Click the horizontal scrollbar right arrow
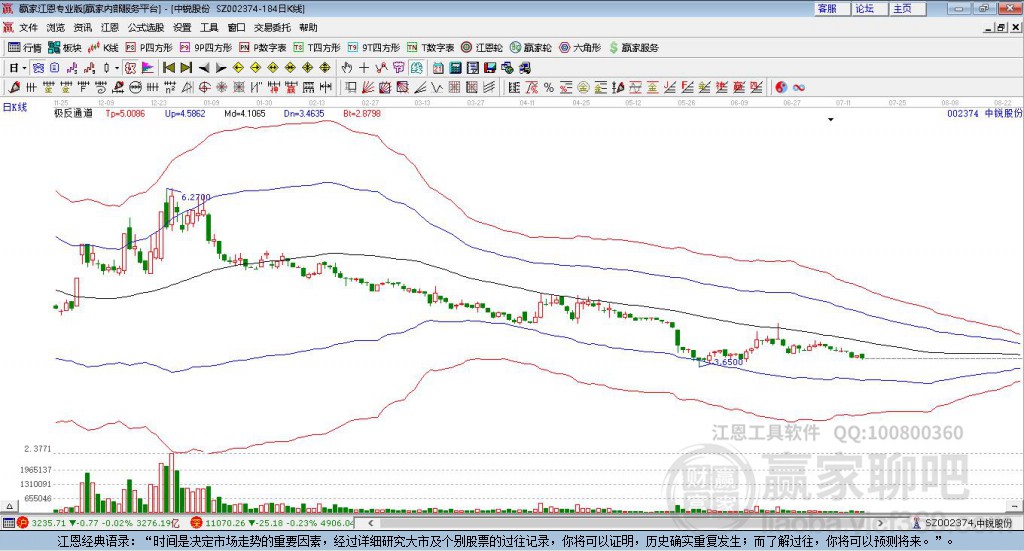The width and height of the screenshot is (1024, 551). coord(880,523)
